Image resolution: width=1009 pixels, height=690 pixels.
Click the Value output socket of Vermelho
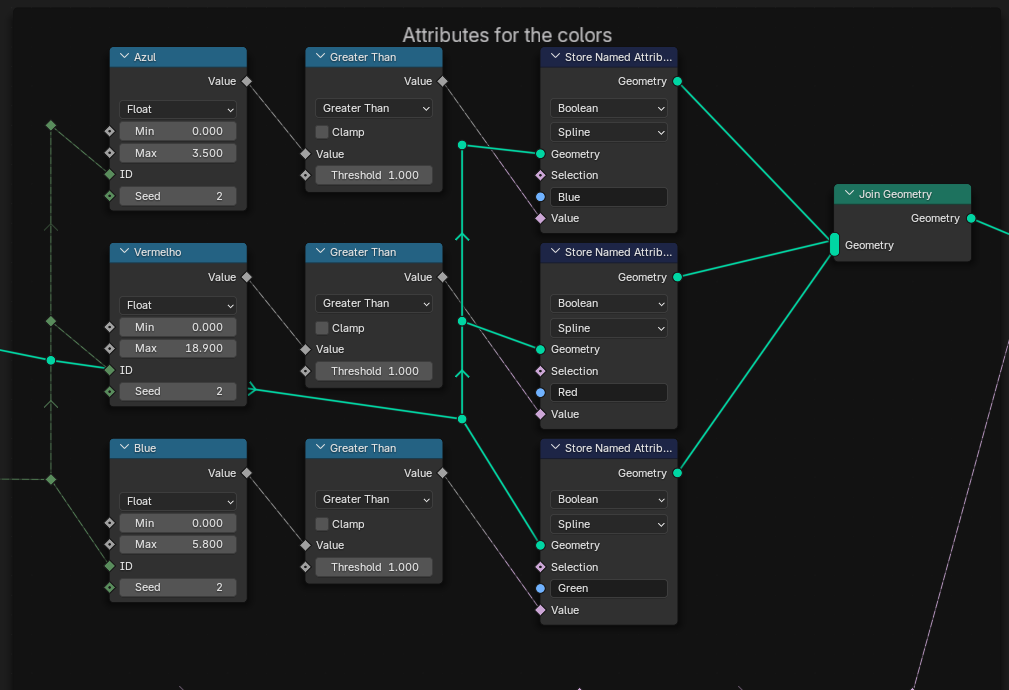(246, 277)
